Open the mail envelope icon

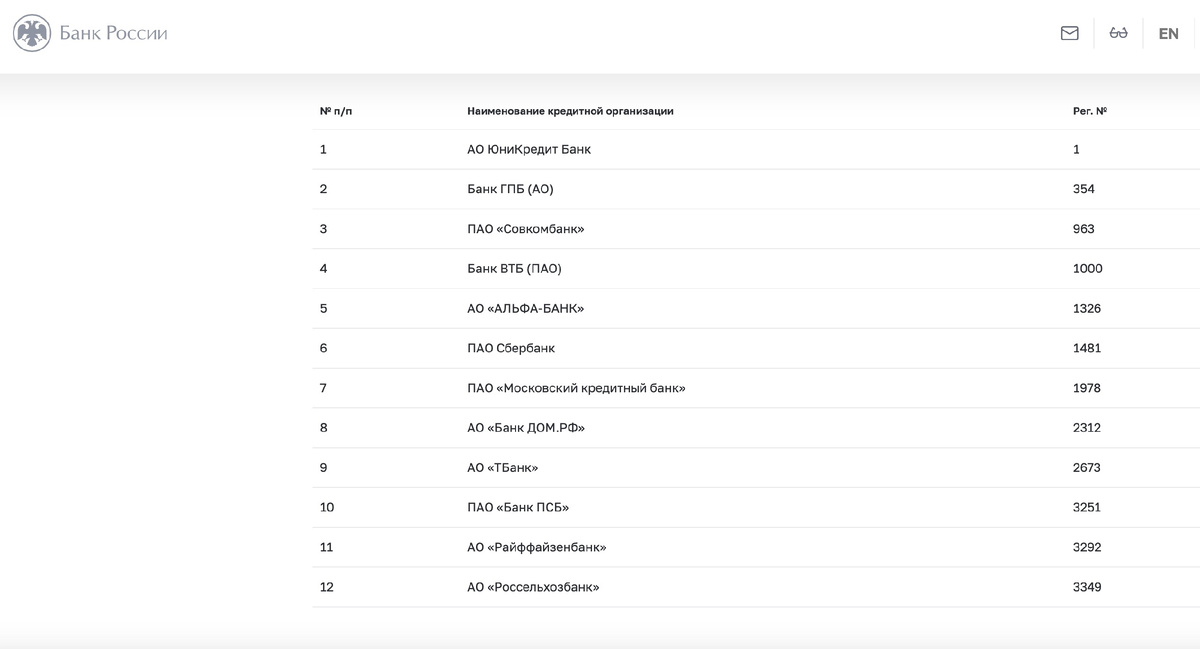(x=1069, y=33)
